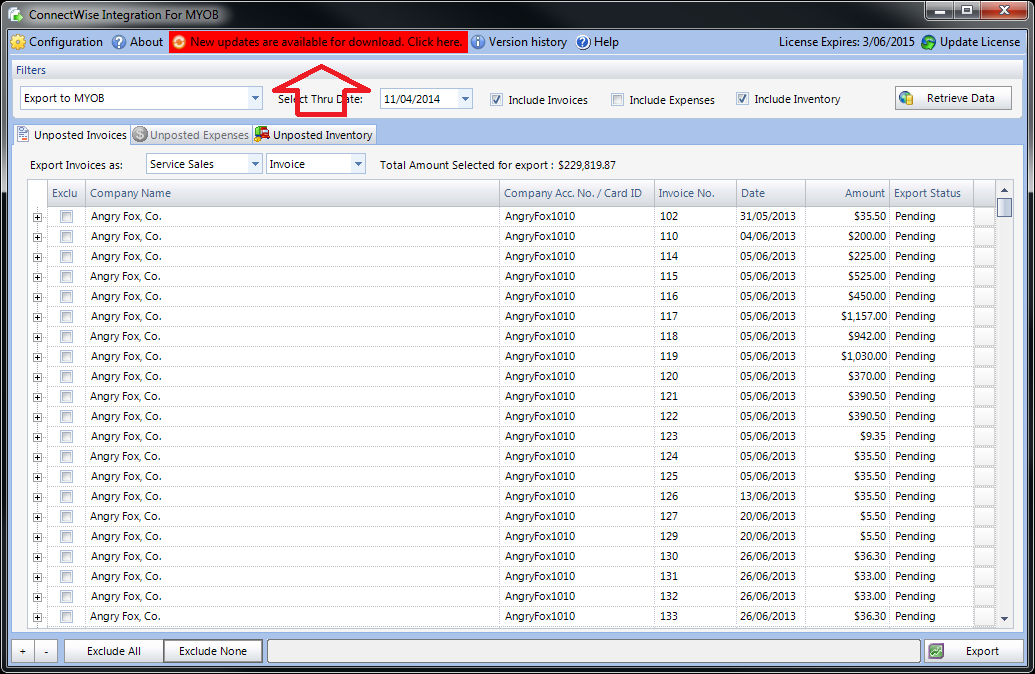Click the new updates available banner
Image resolution: width=1035 pixels, height=674 pixels.
click(x=318, y=42)
